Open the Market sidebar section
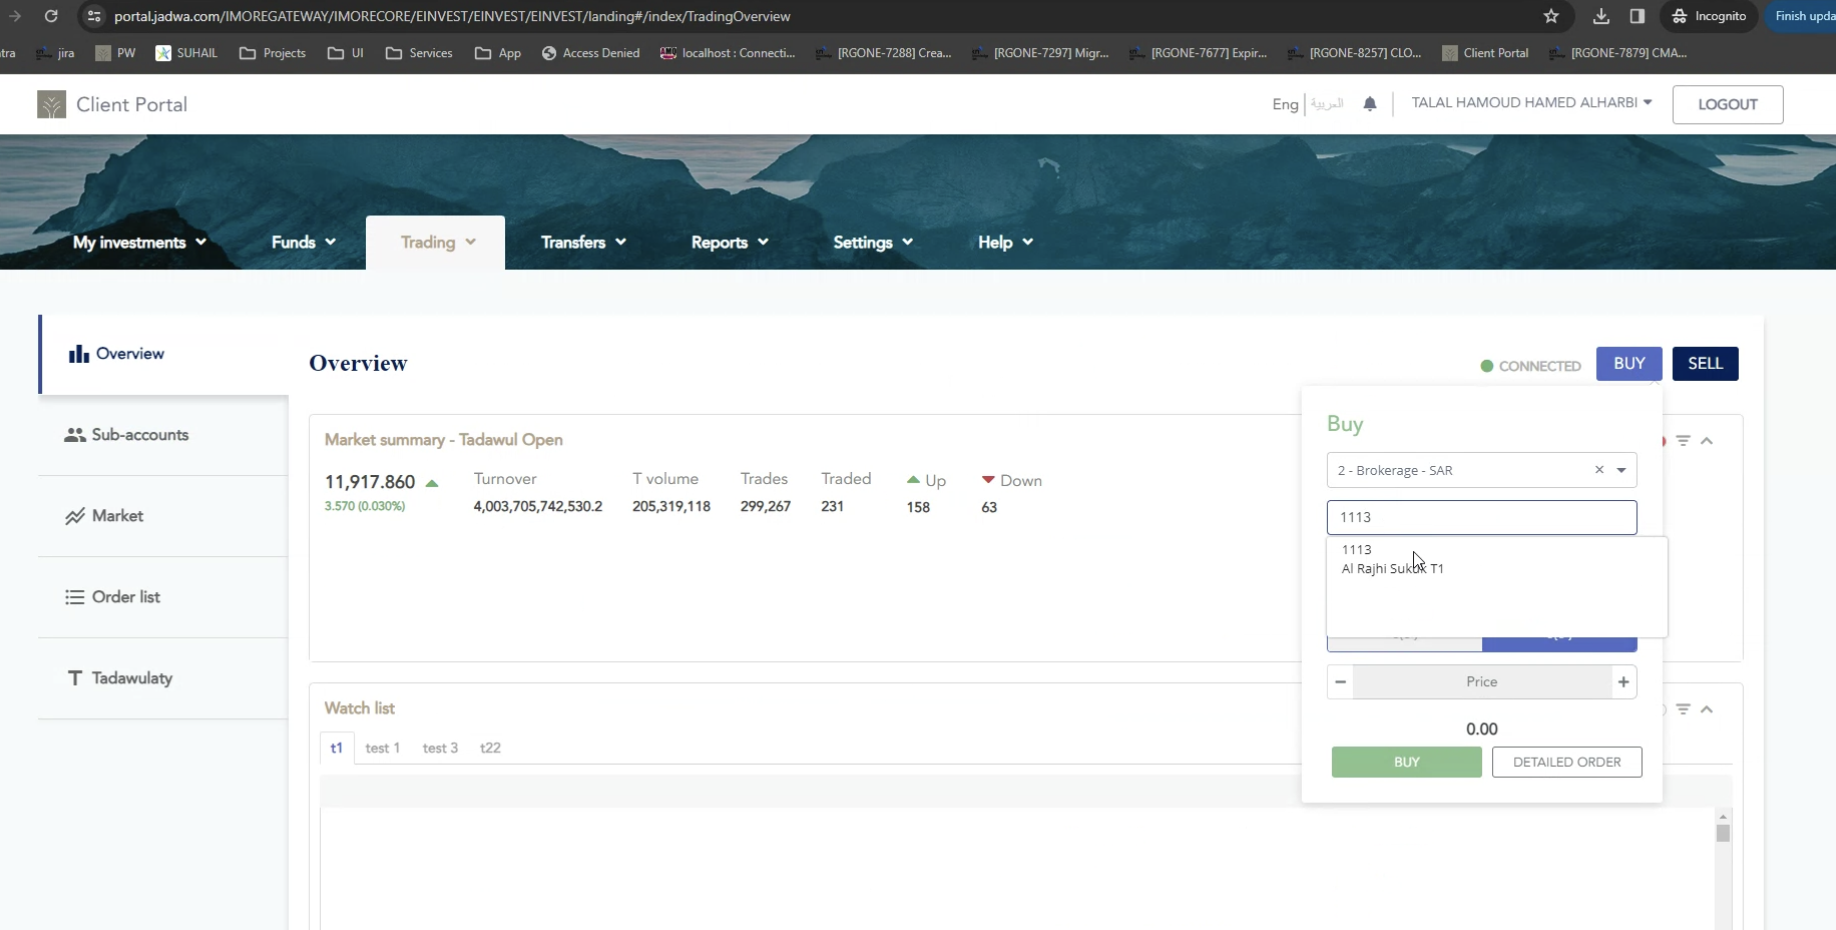Viewport: 1836px width, 930px height. coord(117,516)
